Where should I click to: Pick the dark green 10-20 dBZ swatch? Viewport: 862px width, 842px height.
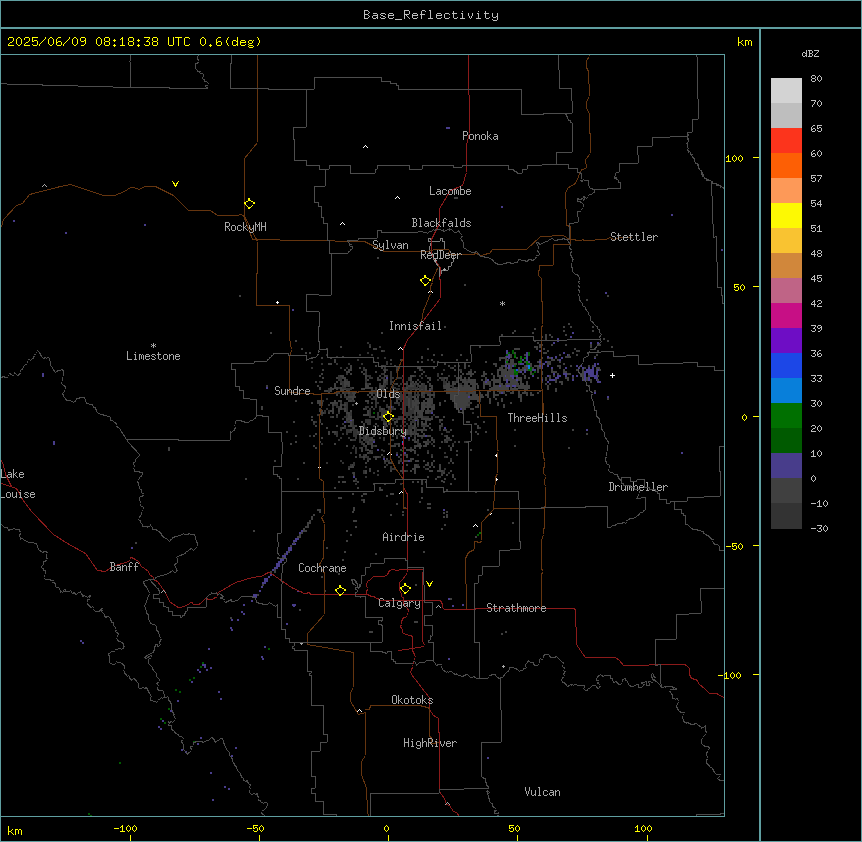tap(786, 441)
